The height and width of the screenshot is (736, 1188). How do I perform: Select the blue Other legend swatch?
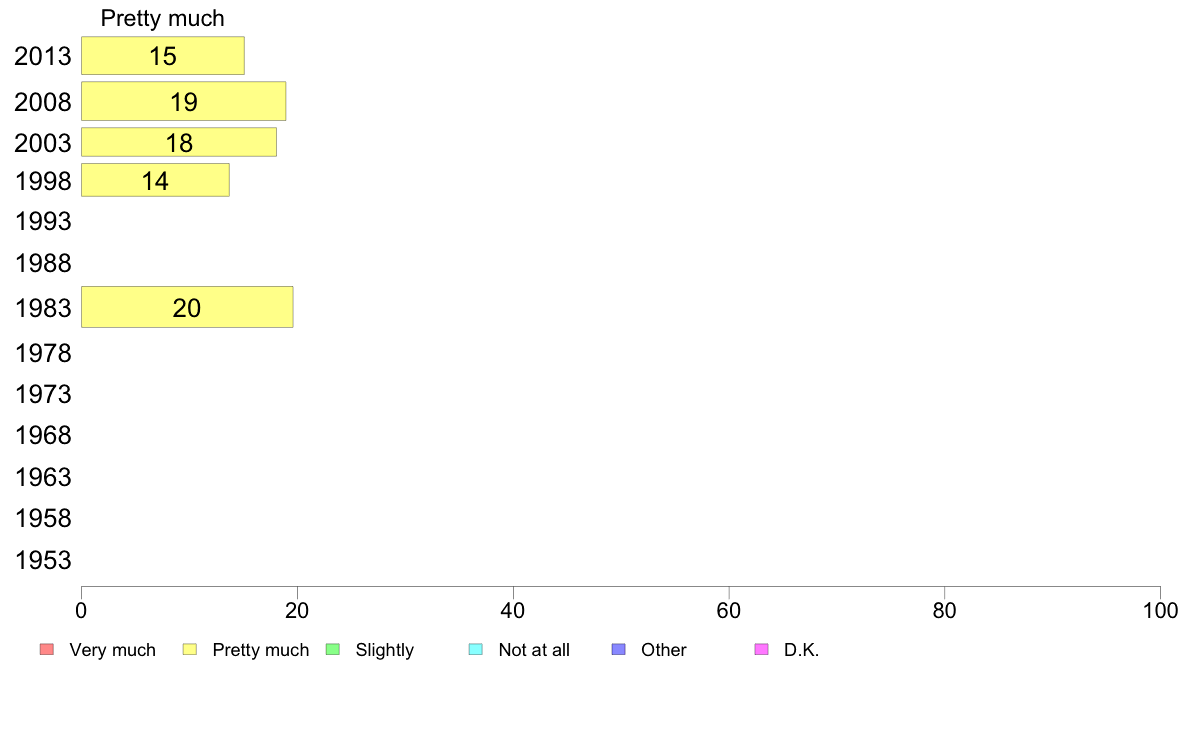pyautogui.click(x=618, y=650)
